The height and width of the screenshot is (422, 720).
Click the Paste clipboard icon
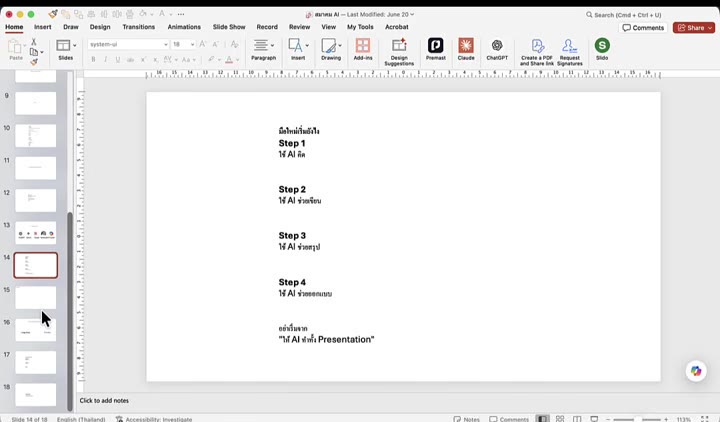click(15, 46)
